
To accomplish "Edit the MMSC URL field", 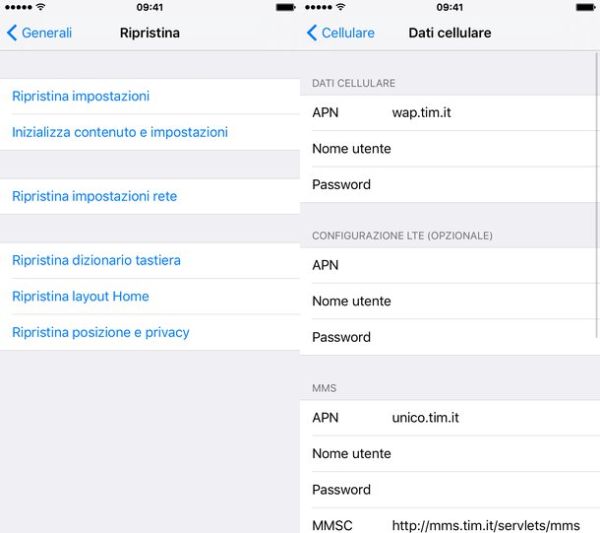I will (x=450, y=521).
